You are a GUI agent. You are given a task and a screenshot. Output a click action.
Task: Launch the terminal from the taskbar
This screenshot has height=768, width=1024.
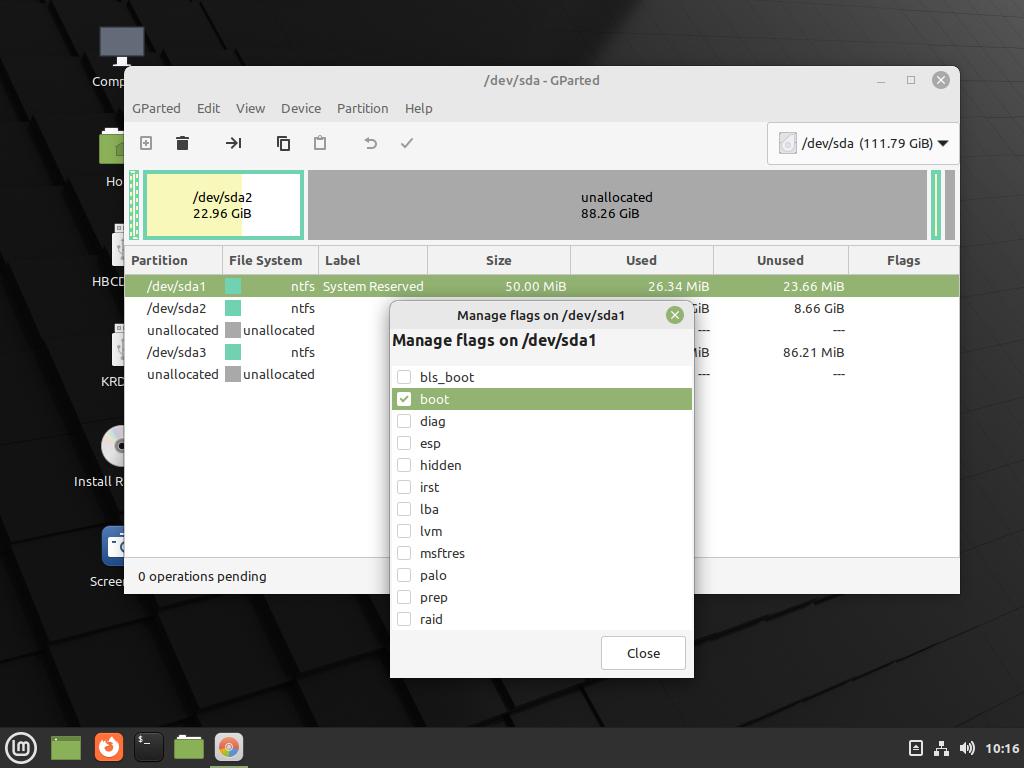(149, 746)
